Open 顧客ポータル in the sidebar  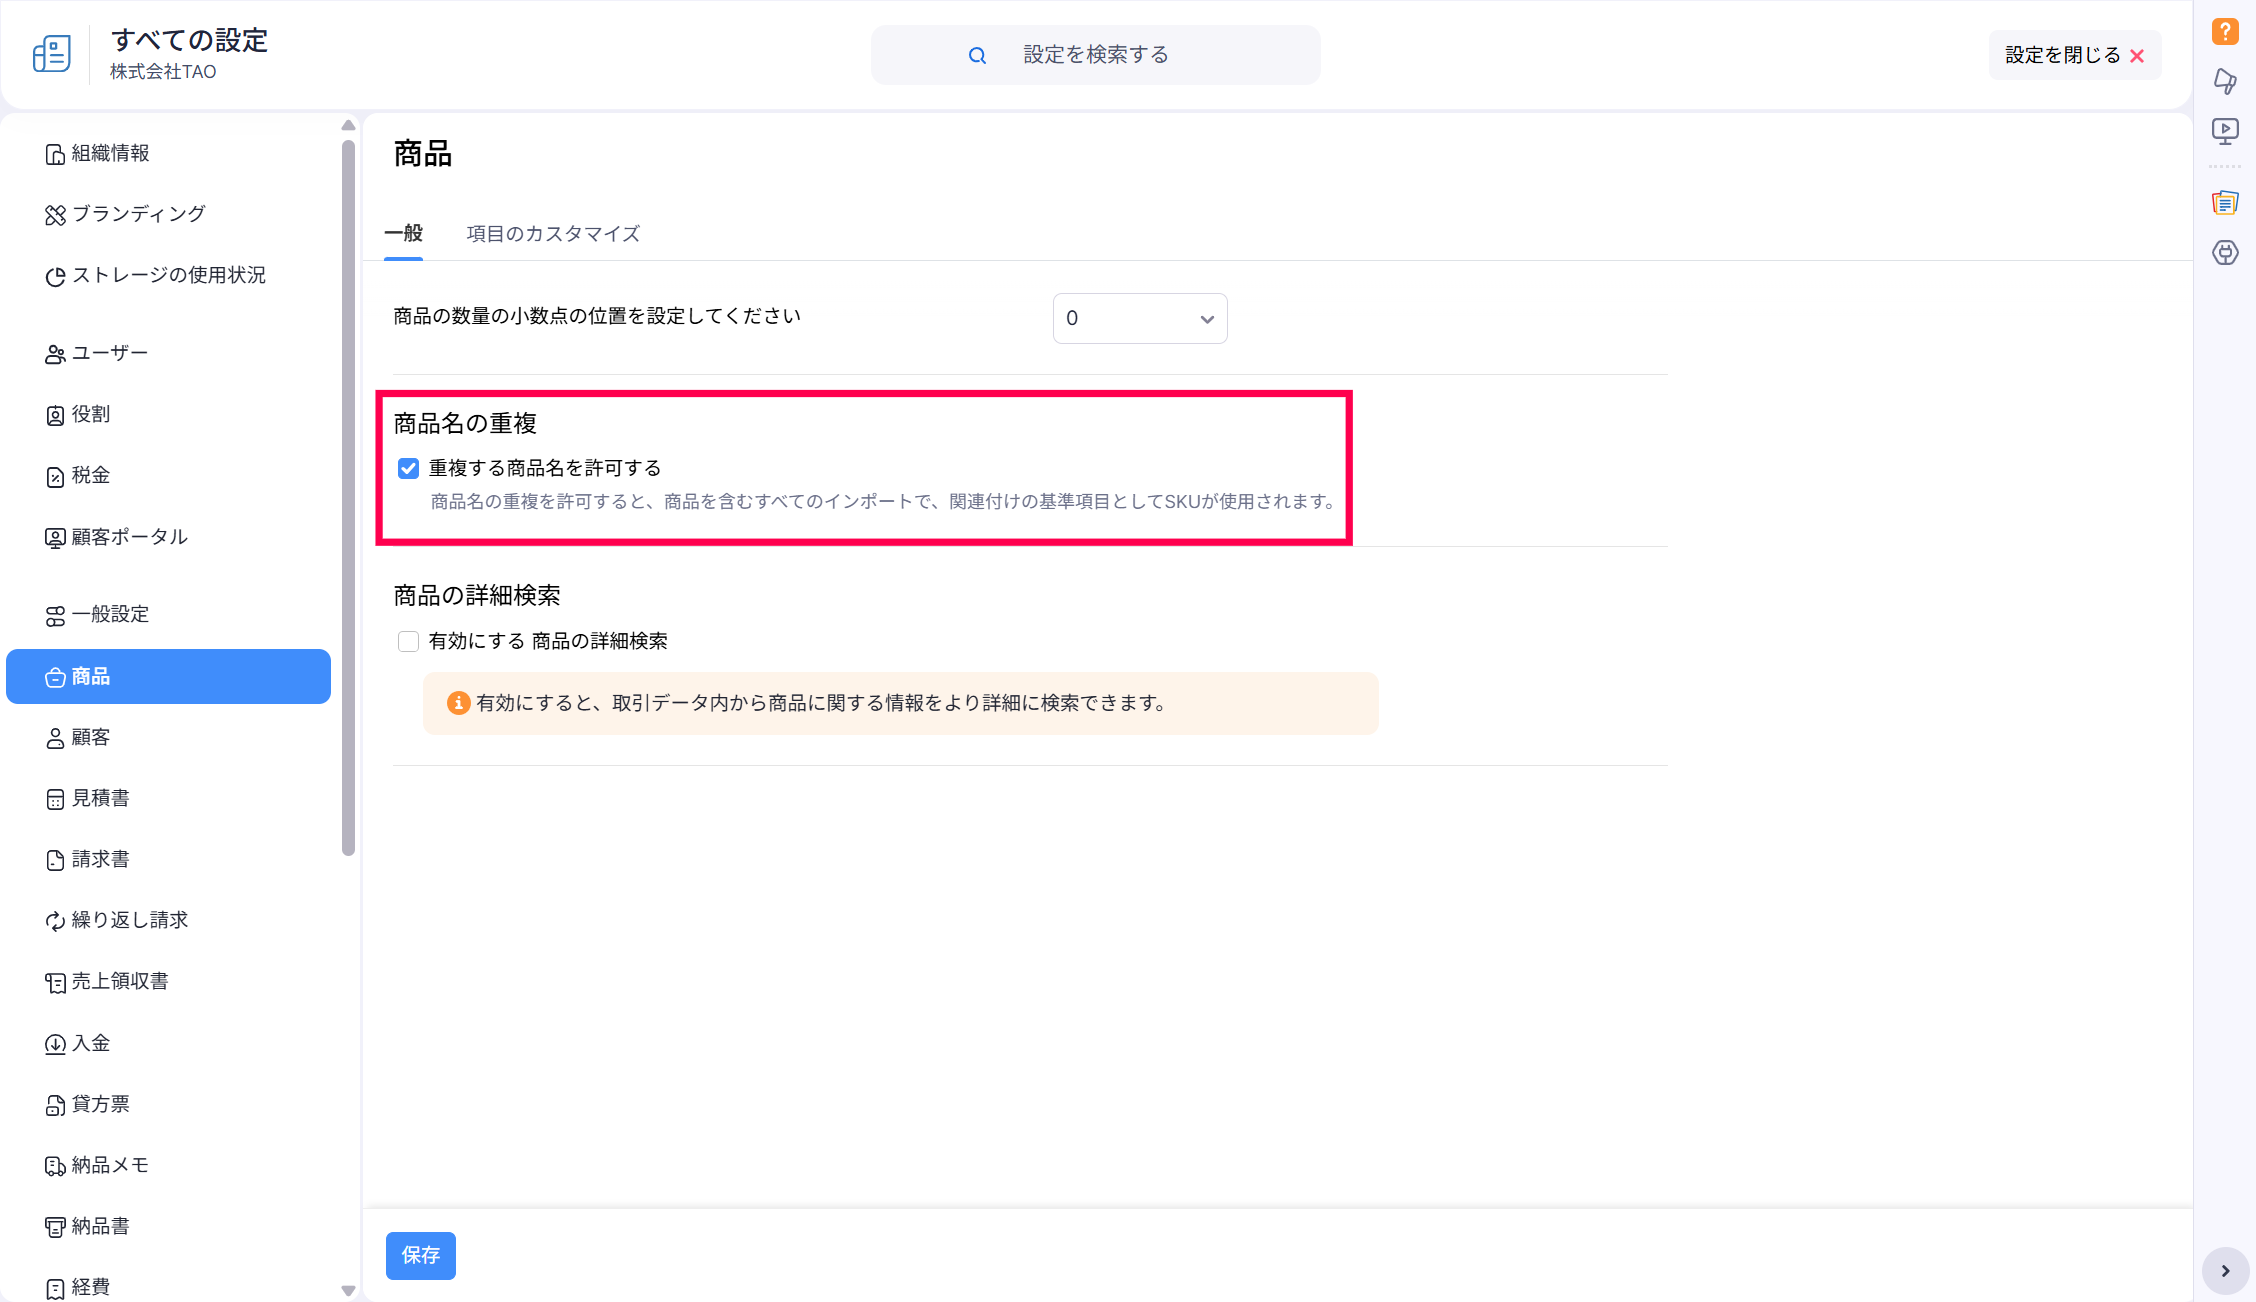pos(129,537)
